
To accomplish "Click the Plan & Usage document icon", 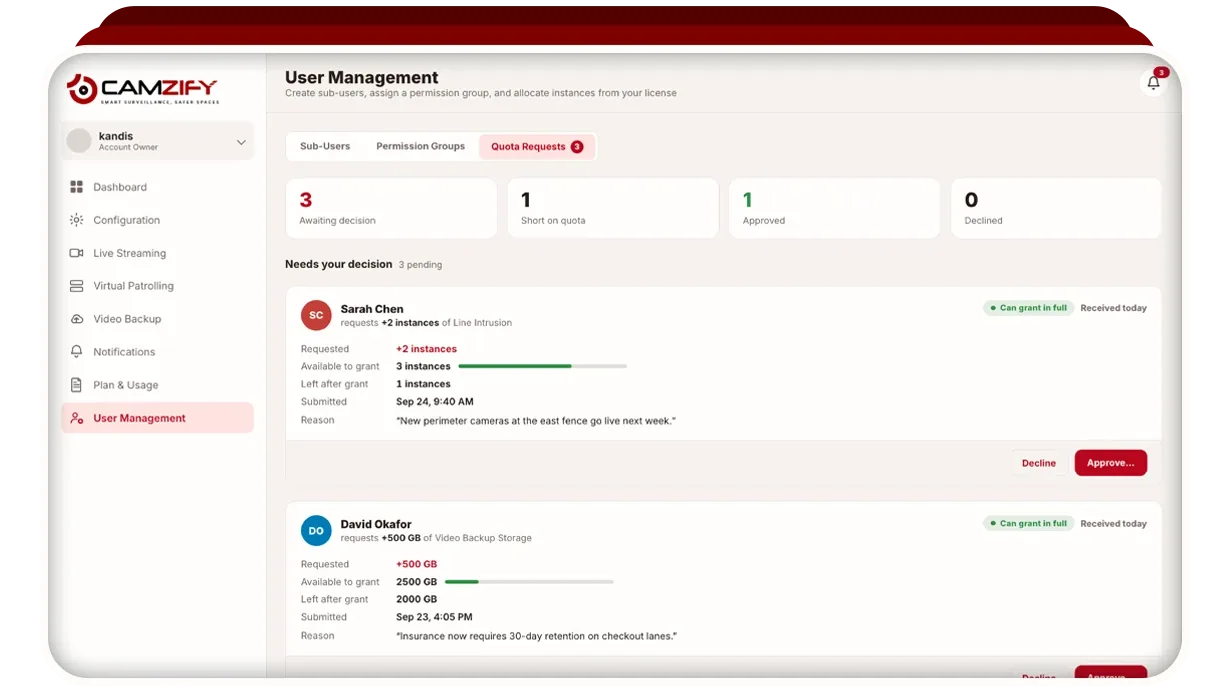I will (76, 385).
